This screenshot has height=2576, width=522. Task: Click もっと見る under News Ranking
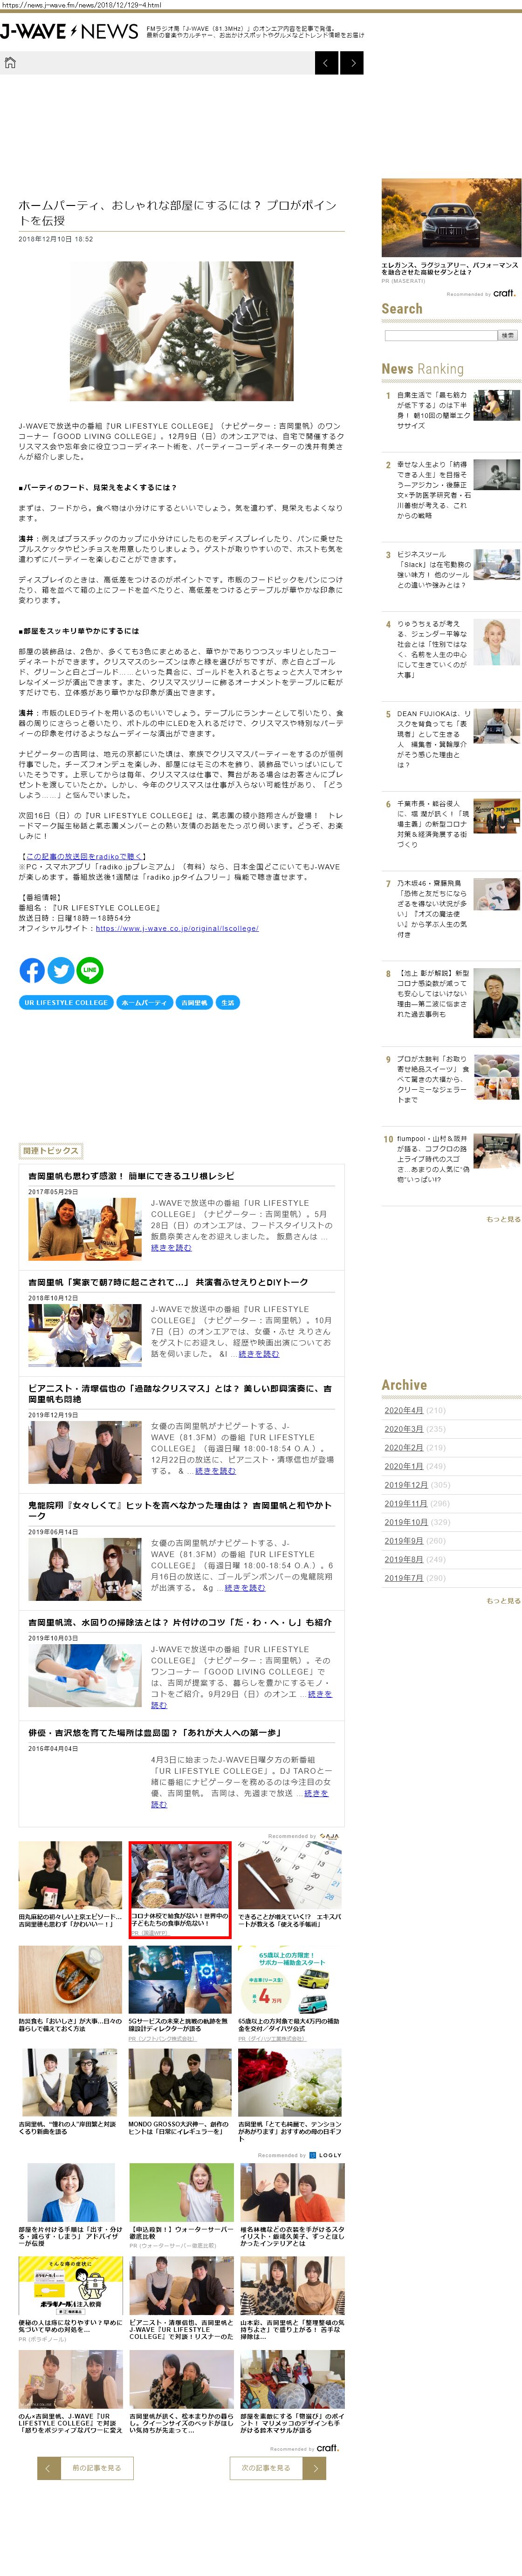pos(503,1219)
